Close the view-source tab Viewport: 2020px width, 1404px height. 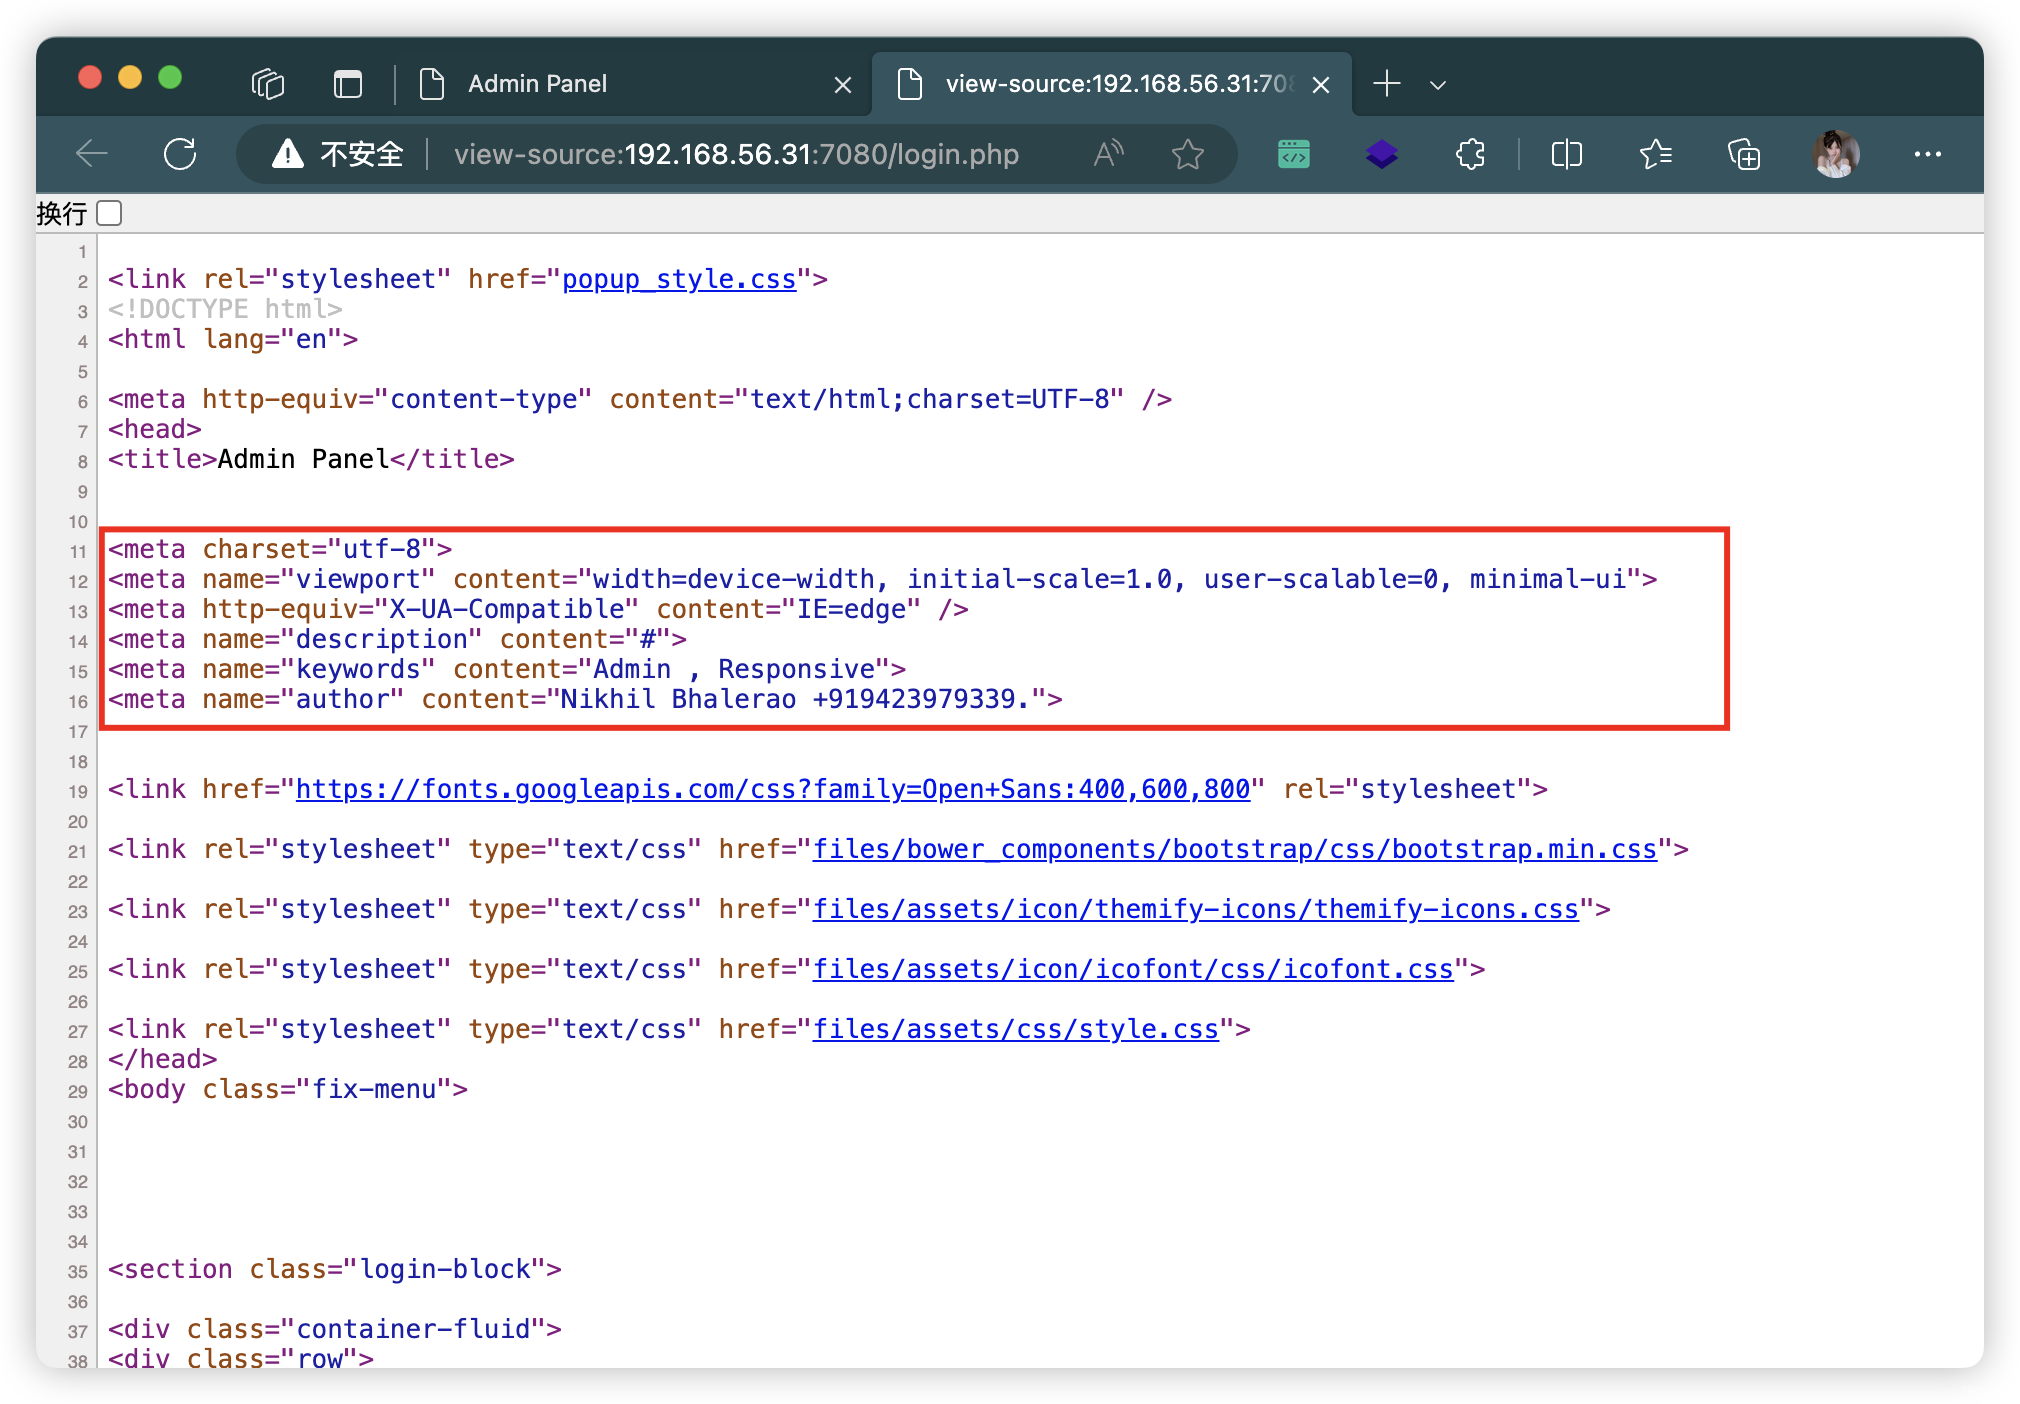(x=1321, y=85)
